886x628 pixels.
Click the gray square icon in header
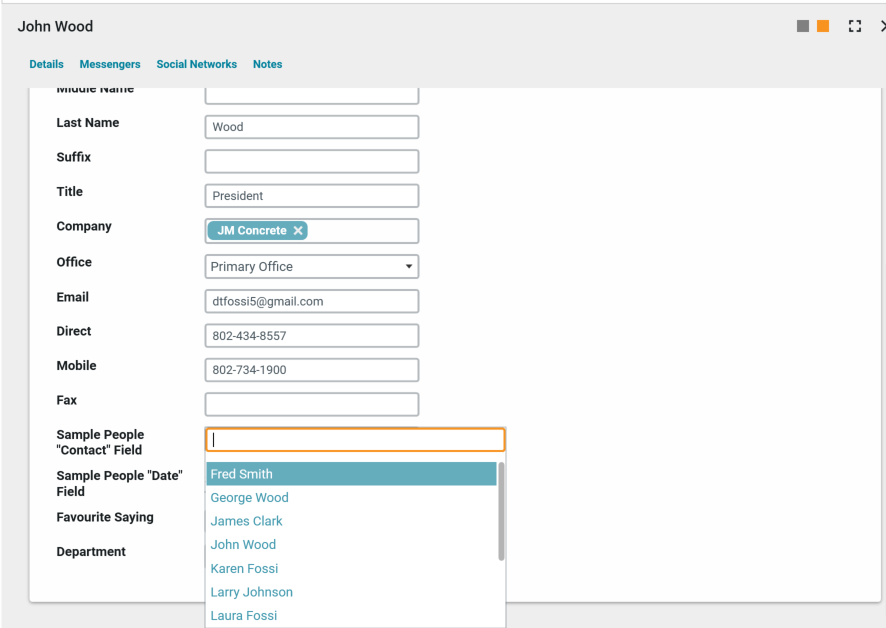tap(803, 27)
